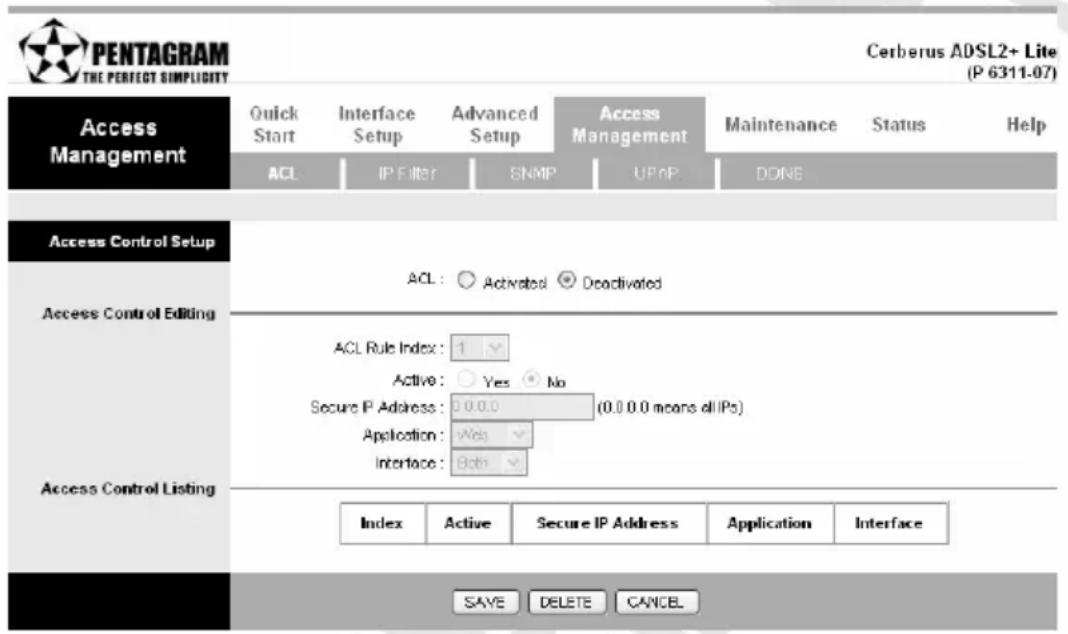Set ACL to Activated
The height and width of the screenshot is (634, 1068).
tap(466, 280)
